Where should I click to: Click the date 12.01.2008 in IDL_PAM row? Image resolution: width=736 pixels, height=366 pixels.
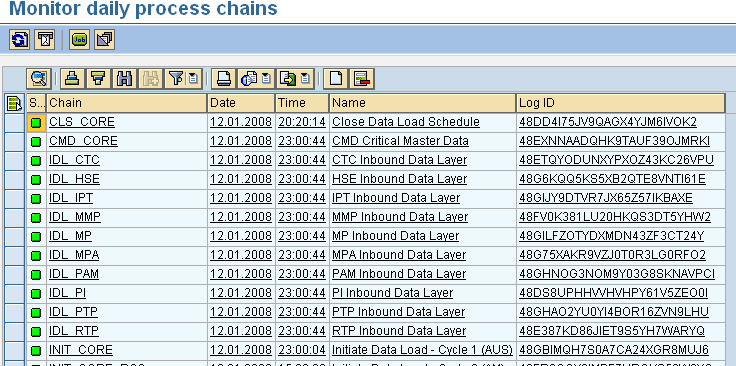tap(241, 274)
